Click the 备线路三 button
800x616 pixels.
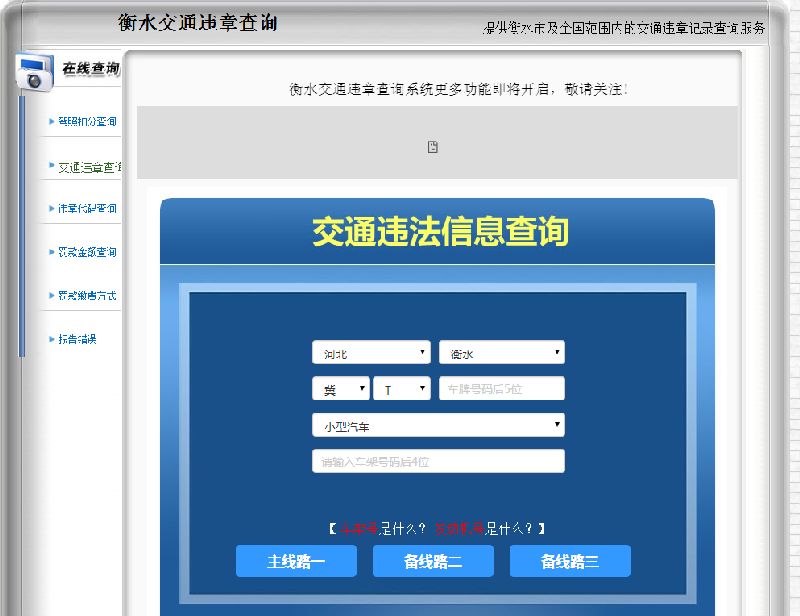tap(570, 561)
